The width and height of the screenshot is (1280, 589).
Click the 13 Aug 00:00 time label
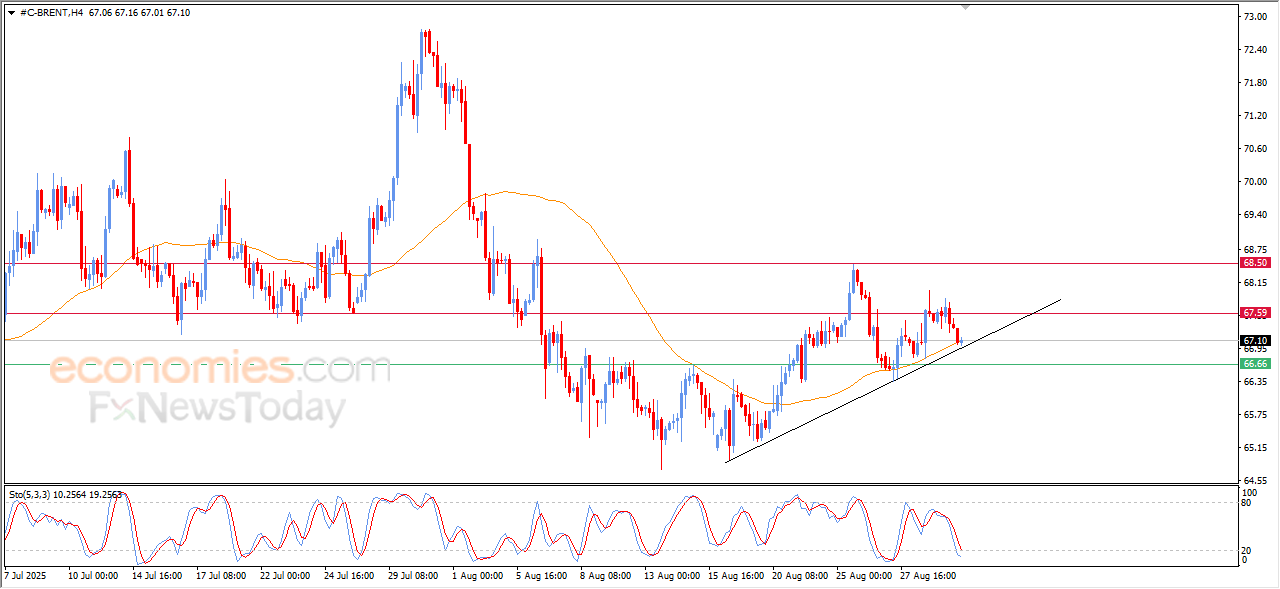(x=671, y=576)
